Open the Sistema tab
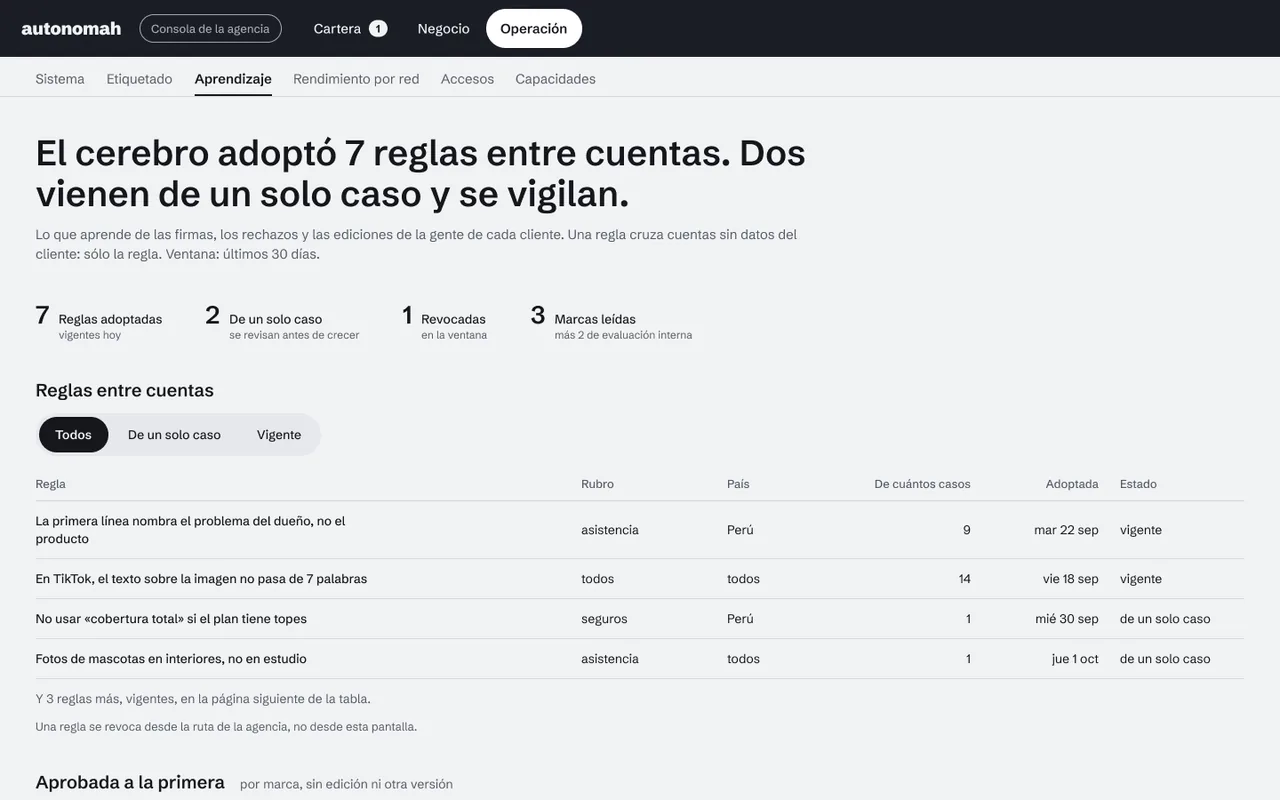1280x800 pixels. [x=60, y=79]
